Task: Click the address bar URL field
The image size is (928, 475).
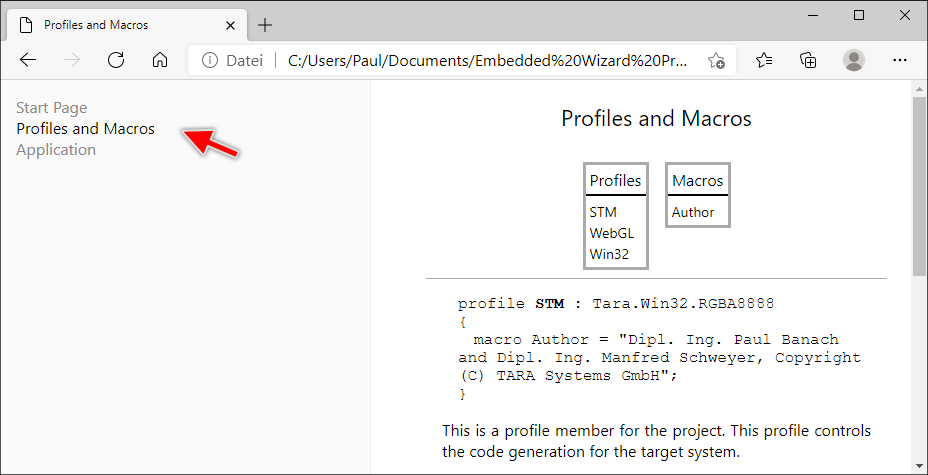Action: click(x=487, y=61)
